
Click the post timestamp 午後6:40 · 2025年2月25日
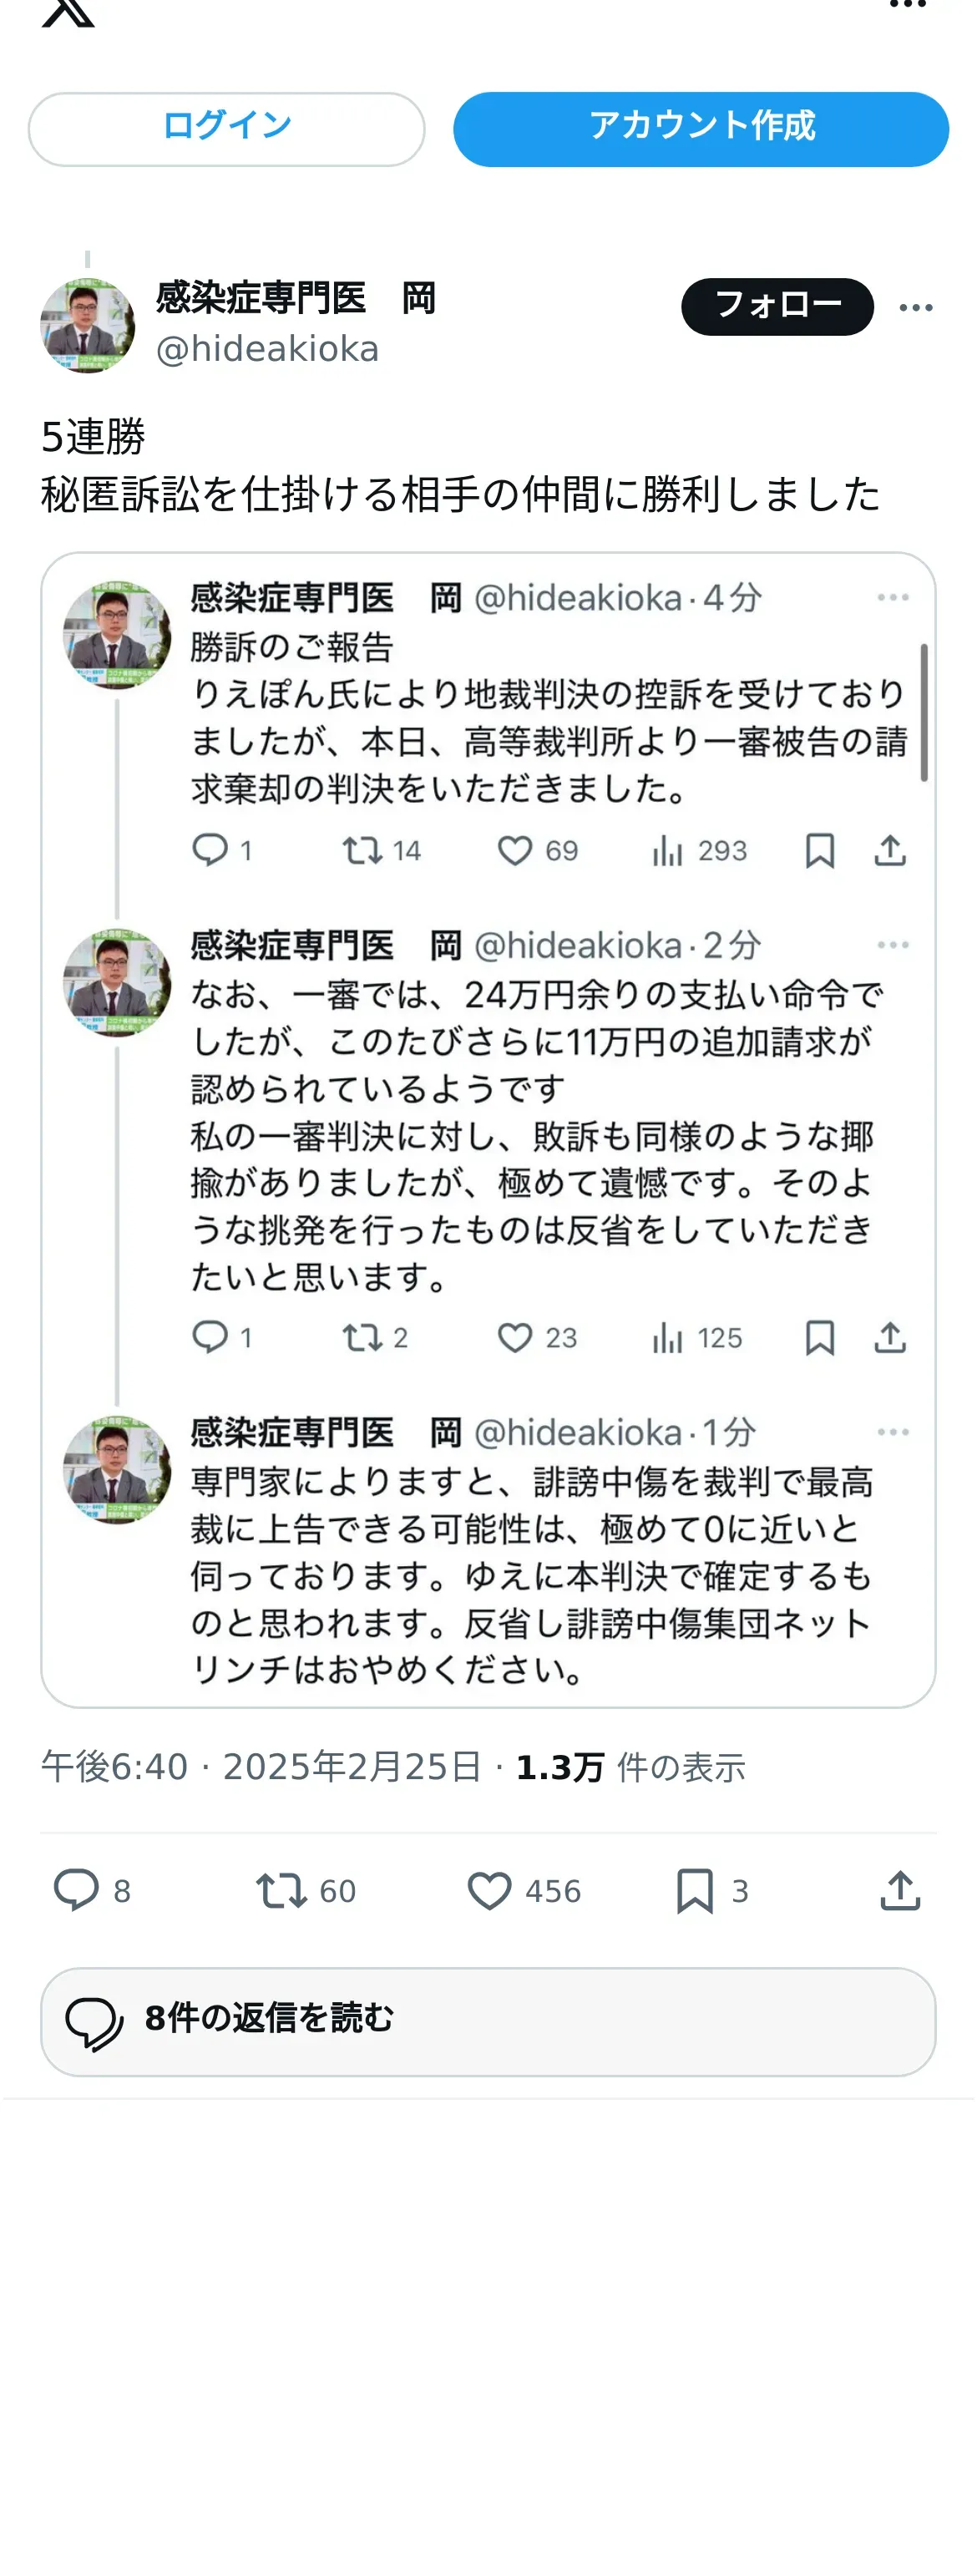[x=261, y=1767]
